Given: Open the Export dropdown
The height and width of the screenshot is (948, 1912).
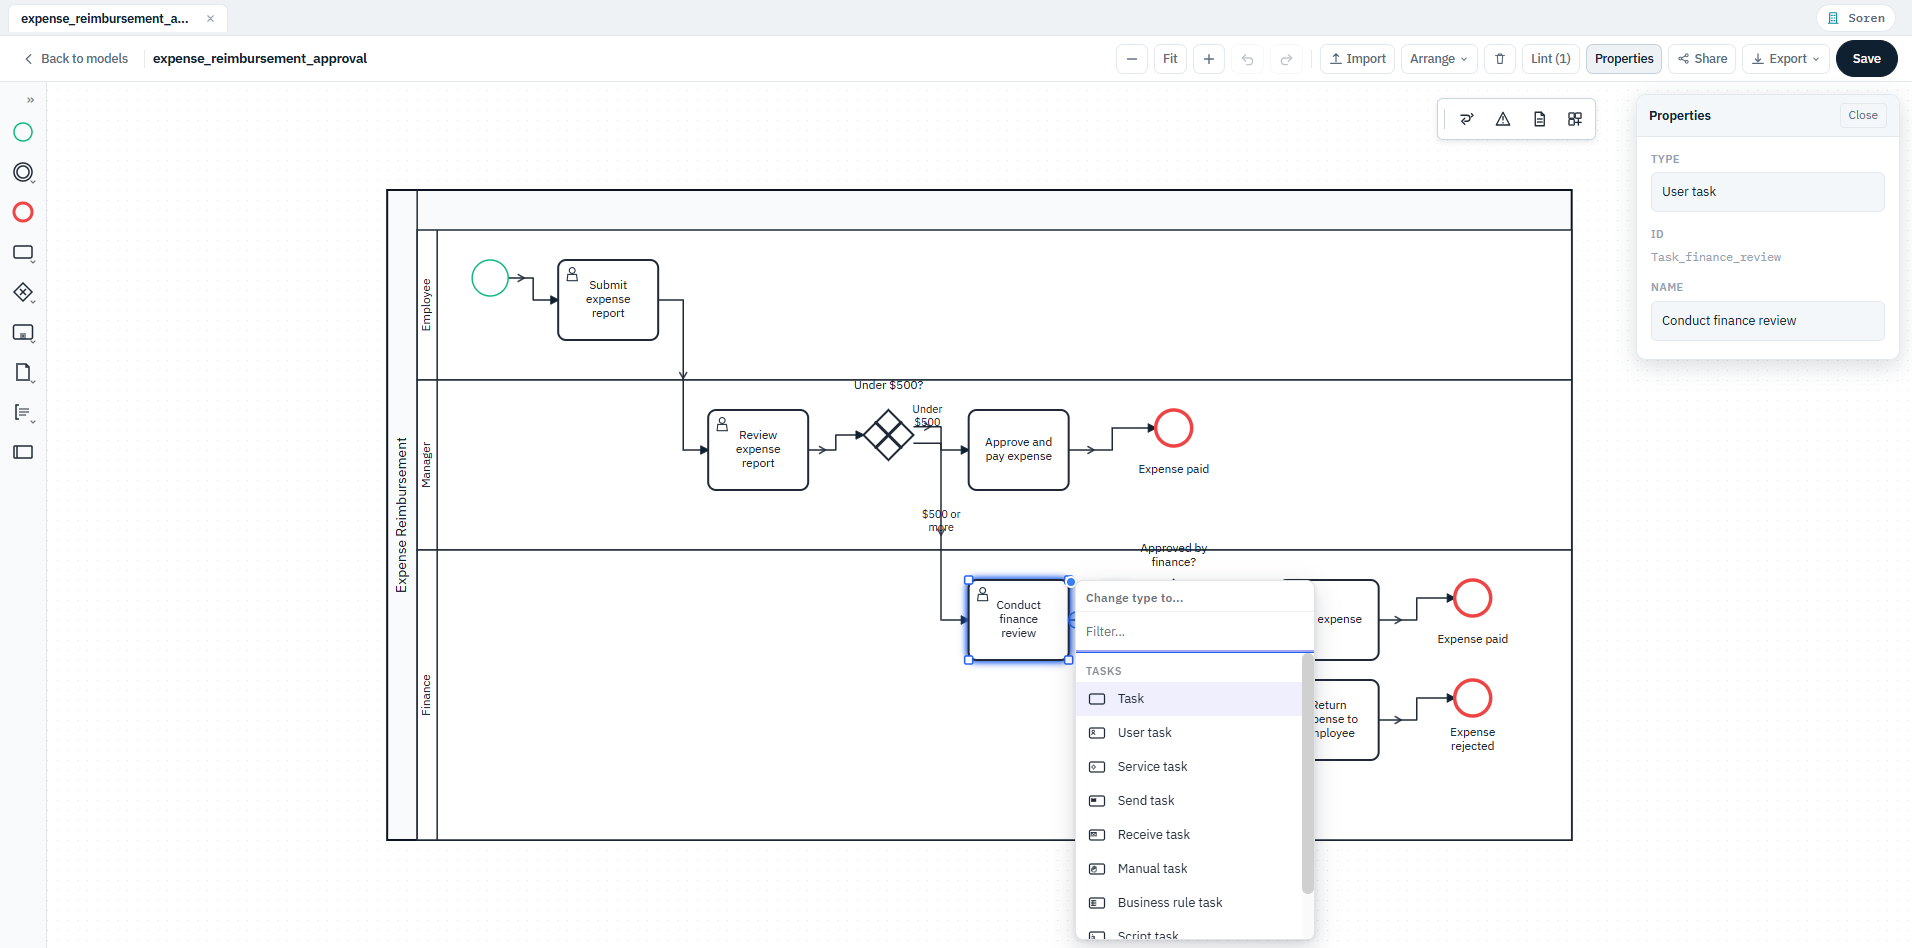Looking at the screenshot, I should [x=1785, y=59].
